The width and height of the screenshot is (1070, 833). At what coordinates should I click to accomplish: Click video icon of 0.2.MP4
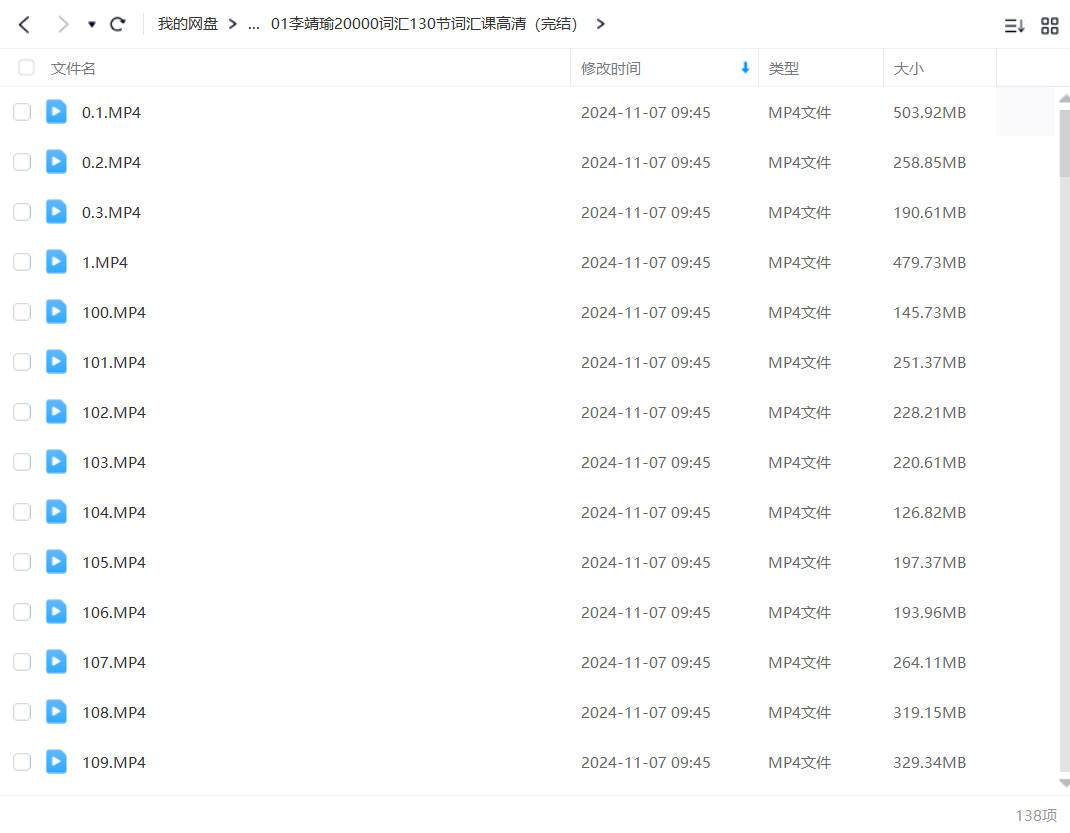pyautogui.click(x=57, y=162)
